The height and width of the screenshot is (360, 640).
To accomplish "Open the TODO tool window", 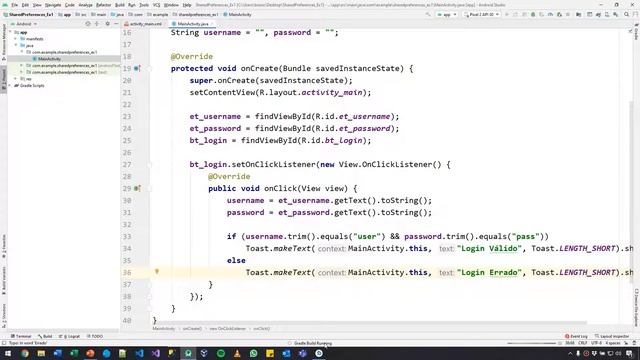I will coord(95,336).
